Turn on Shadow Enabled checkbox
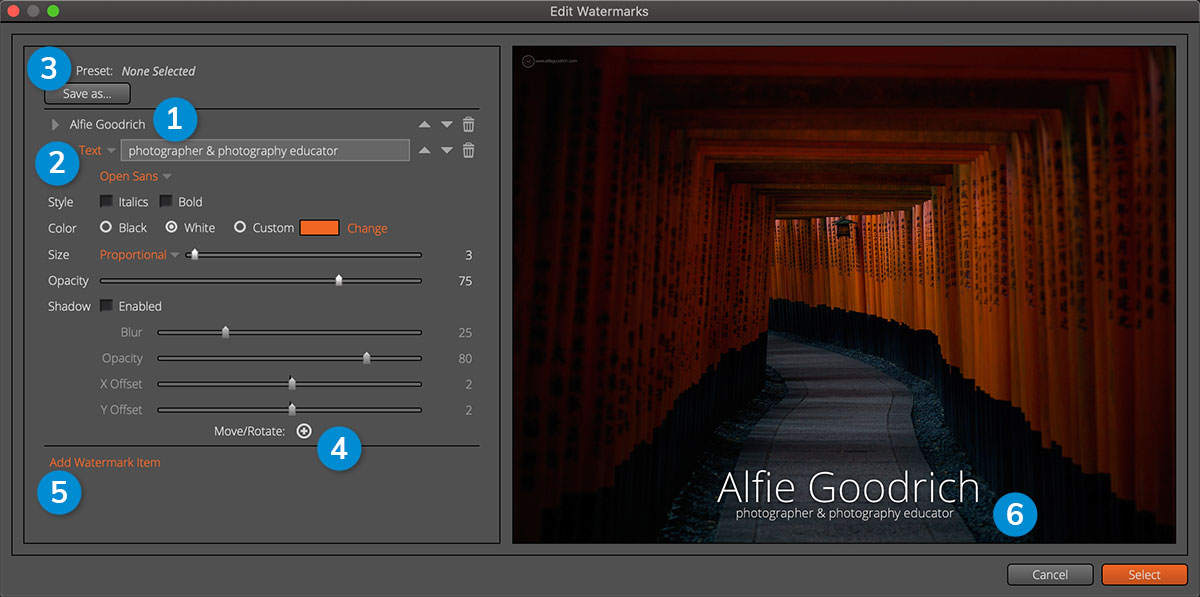Screen dimensions: 1200x597 106,306
